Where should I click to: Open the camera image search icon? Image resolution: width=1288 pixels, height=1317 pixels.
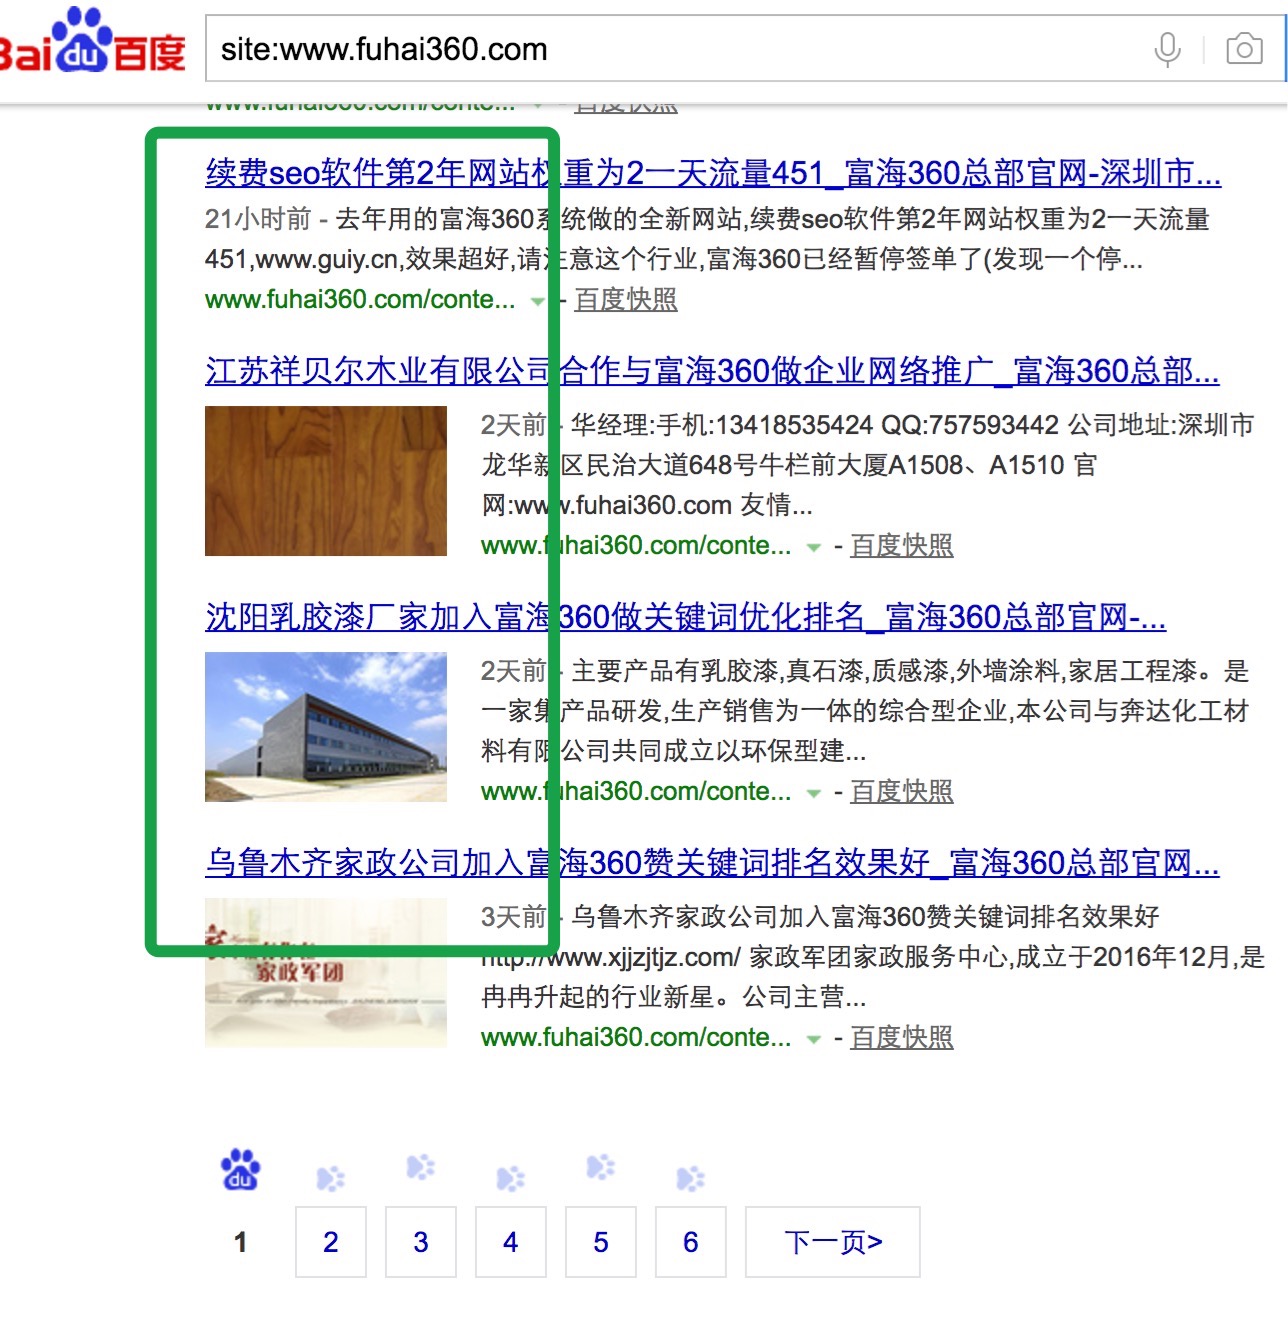(1244, 48)
